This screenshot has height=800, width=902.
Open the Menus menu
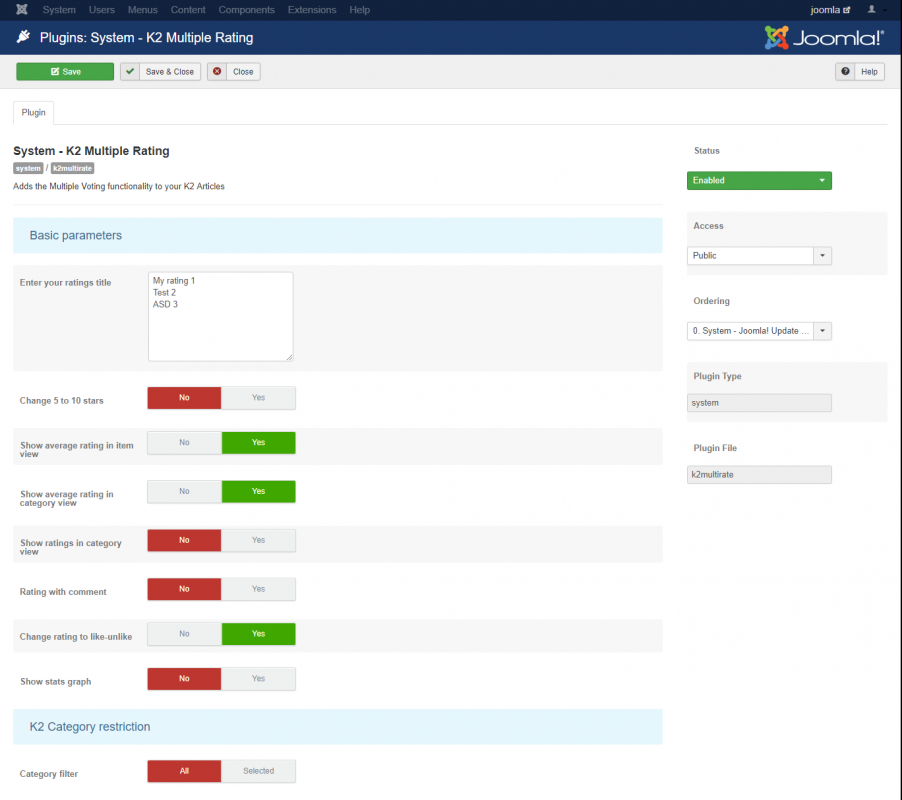click(x=143, y=10)
